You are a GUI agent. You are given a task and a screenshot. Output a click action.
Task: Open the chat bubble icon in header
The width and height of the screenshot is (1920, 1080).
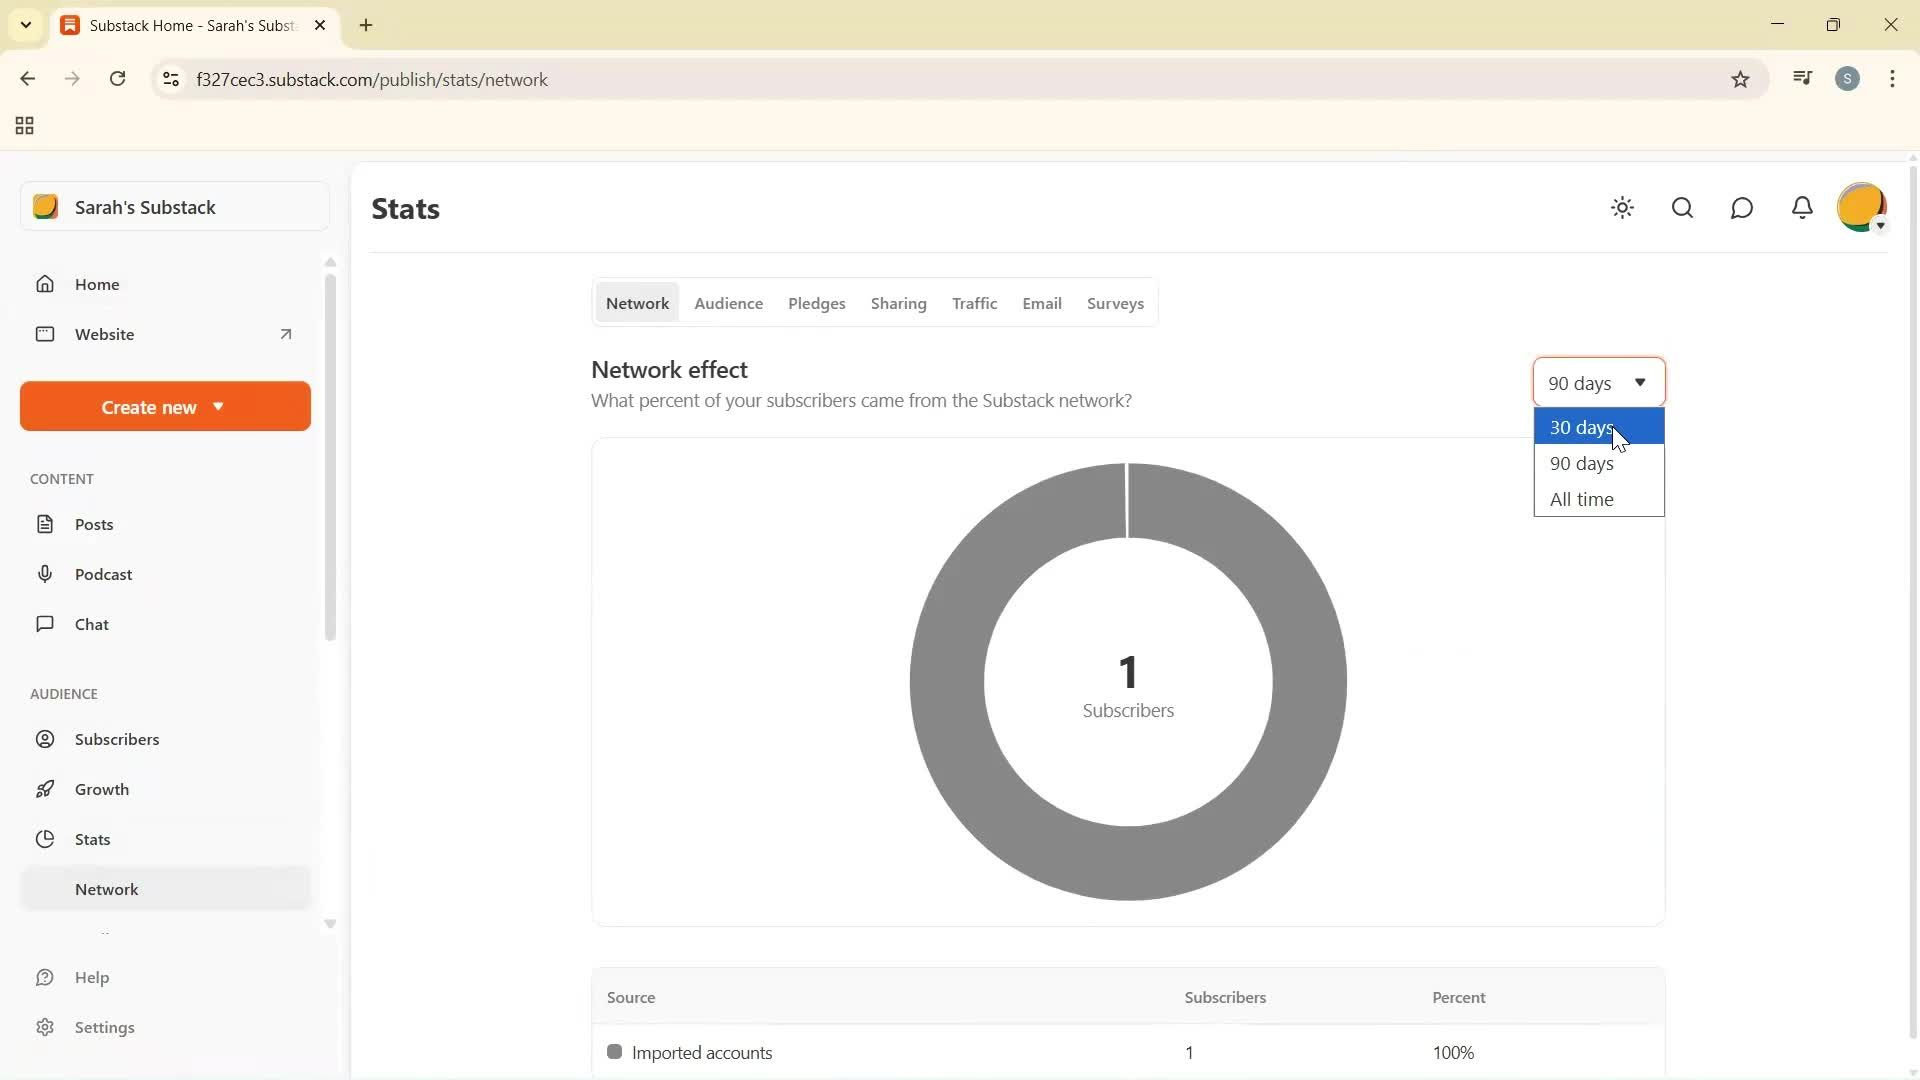pos(1742,208)
